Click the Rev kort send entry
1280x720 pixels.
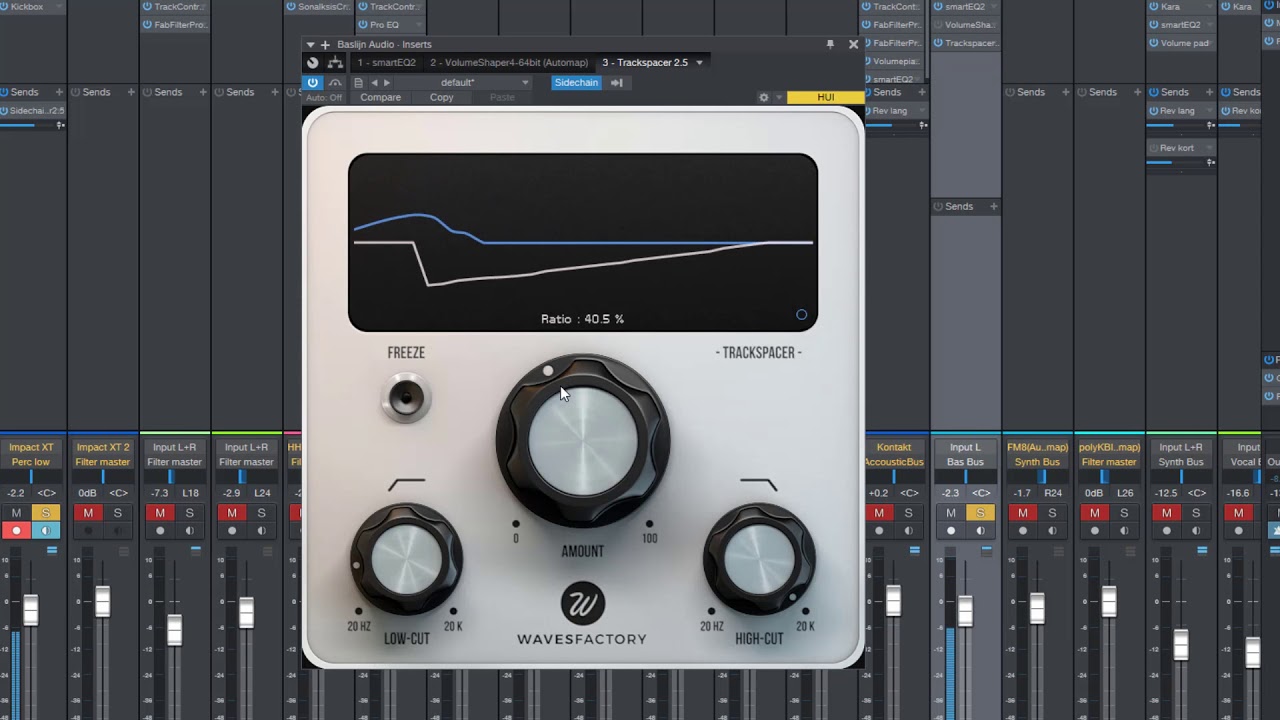click(1180, 148)
